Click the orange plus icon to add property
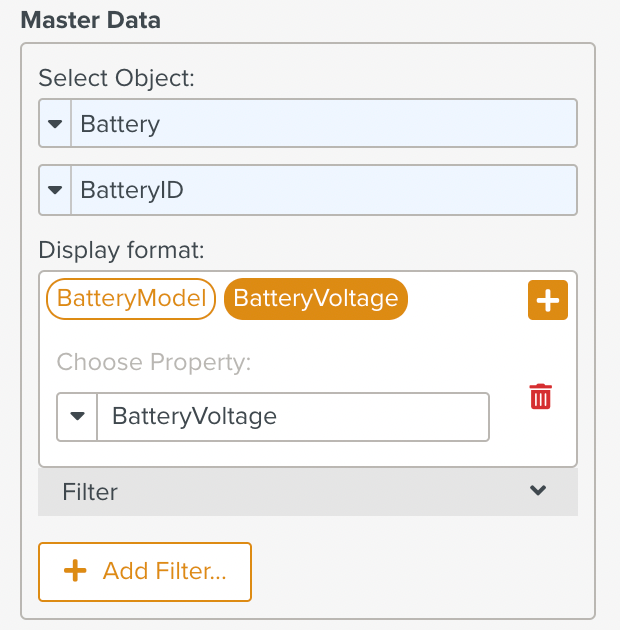 click(x=547, y=300)
